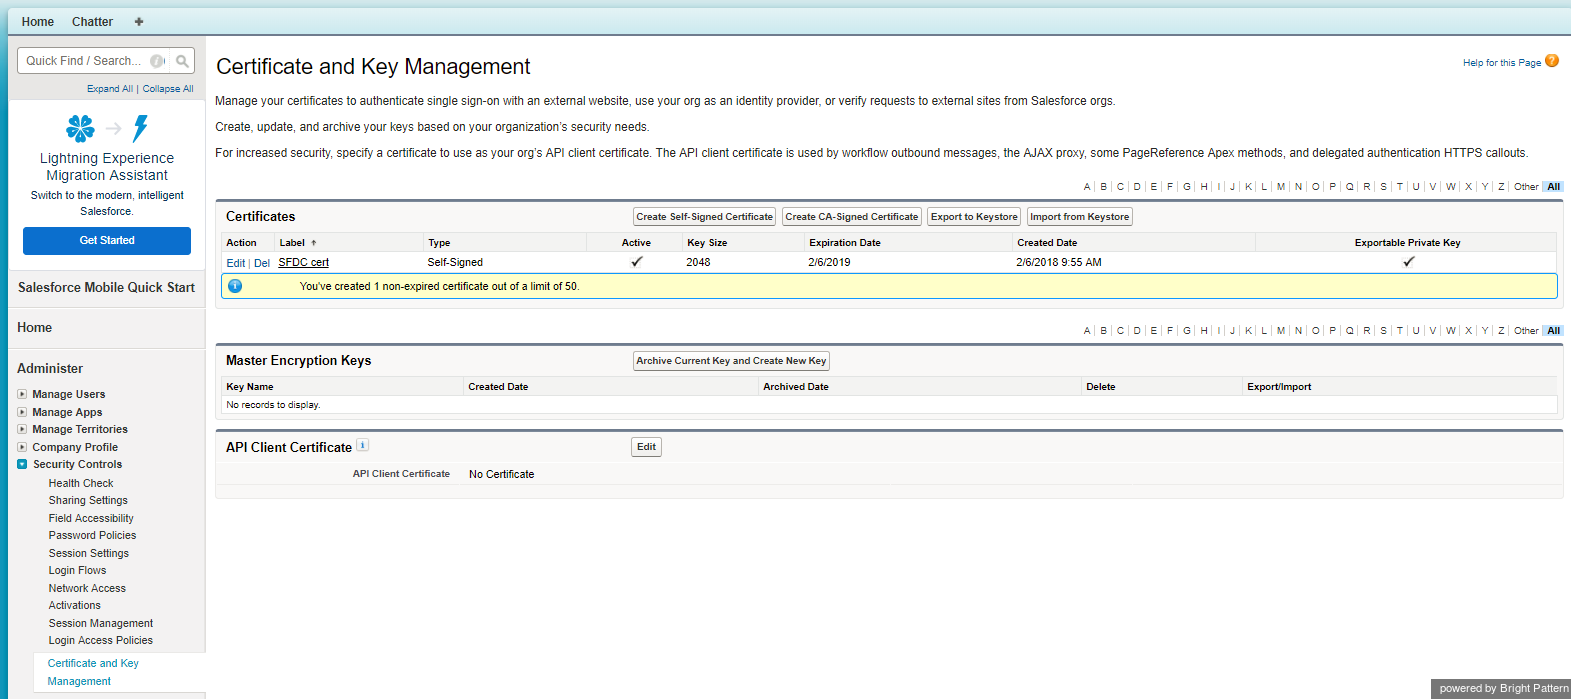Click the Expand All link in sidebar
The image size is (1571, 699).
(x=110, y=89)
